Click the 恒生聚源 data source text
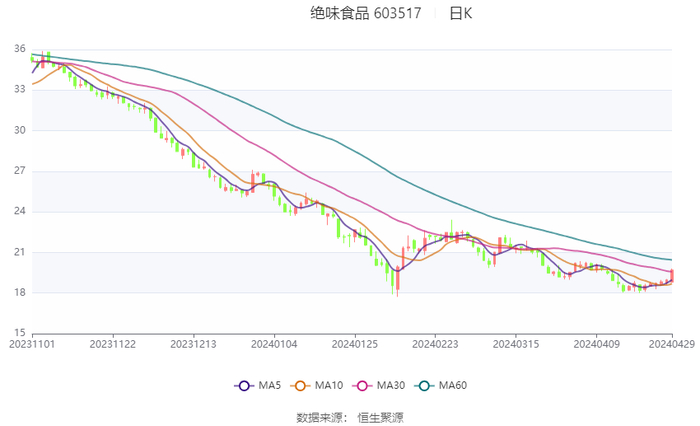This screenshot has height=426, width=700. (380, 418)
